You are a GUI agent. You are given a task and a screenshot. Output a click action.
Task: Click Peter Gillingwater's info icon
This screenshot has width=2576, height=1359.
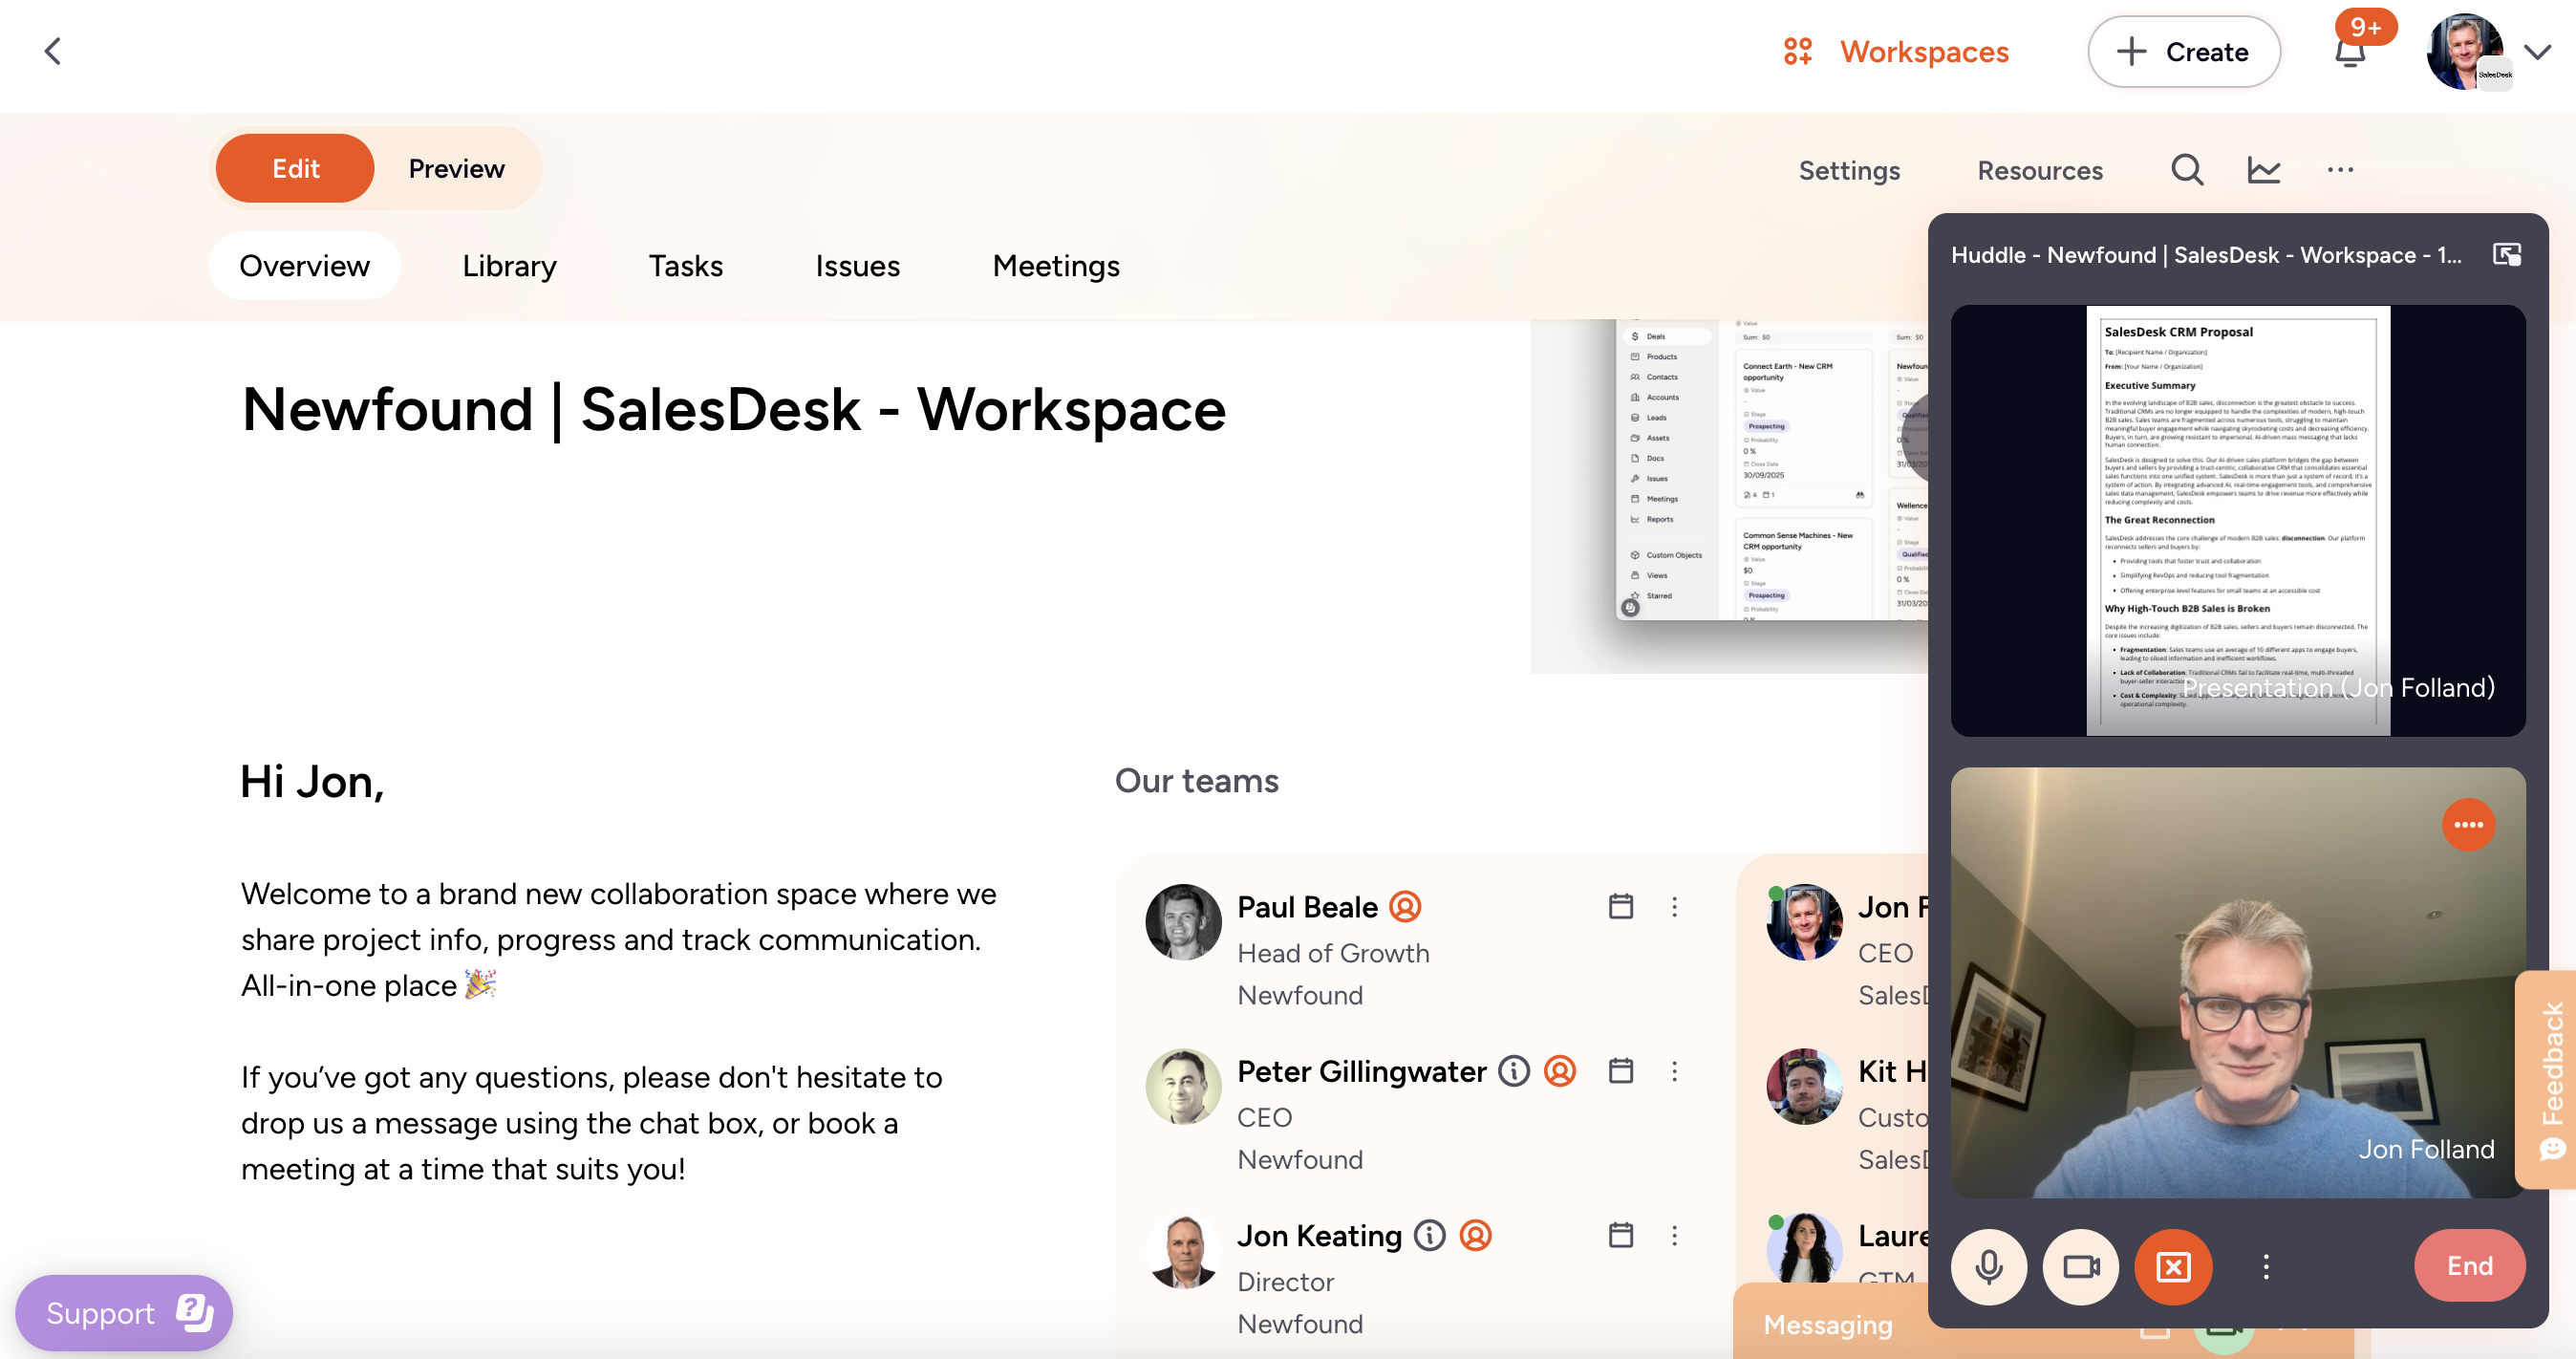tap(1513, 1071)
